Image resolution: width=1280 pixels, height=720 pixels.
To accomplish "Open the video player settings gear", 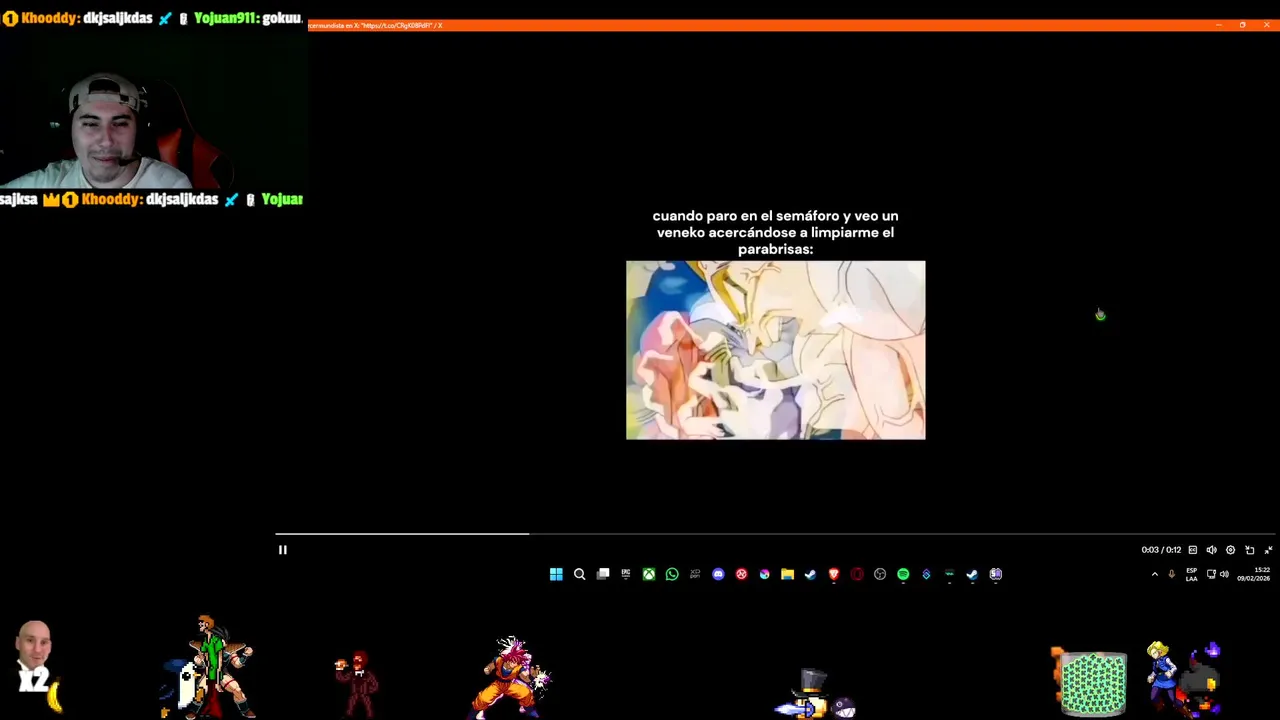I will [1230, 550].
